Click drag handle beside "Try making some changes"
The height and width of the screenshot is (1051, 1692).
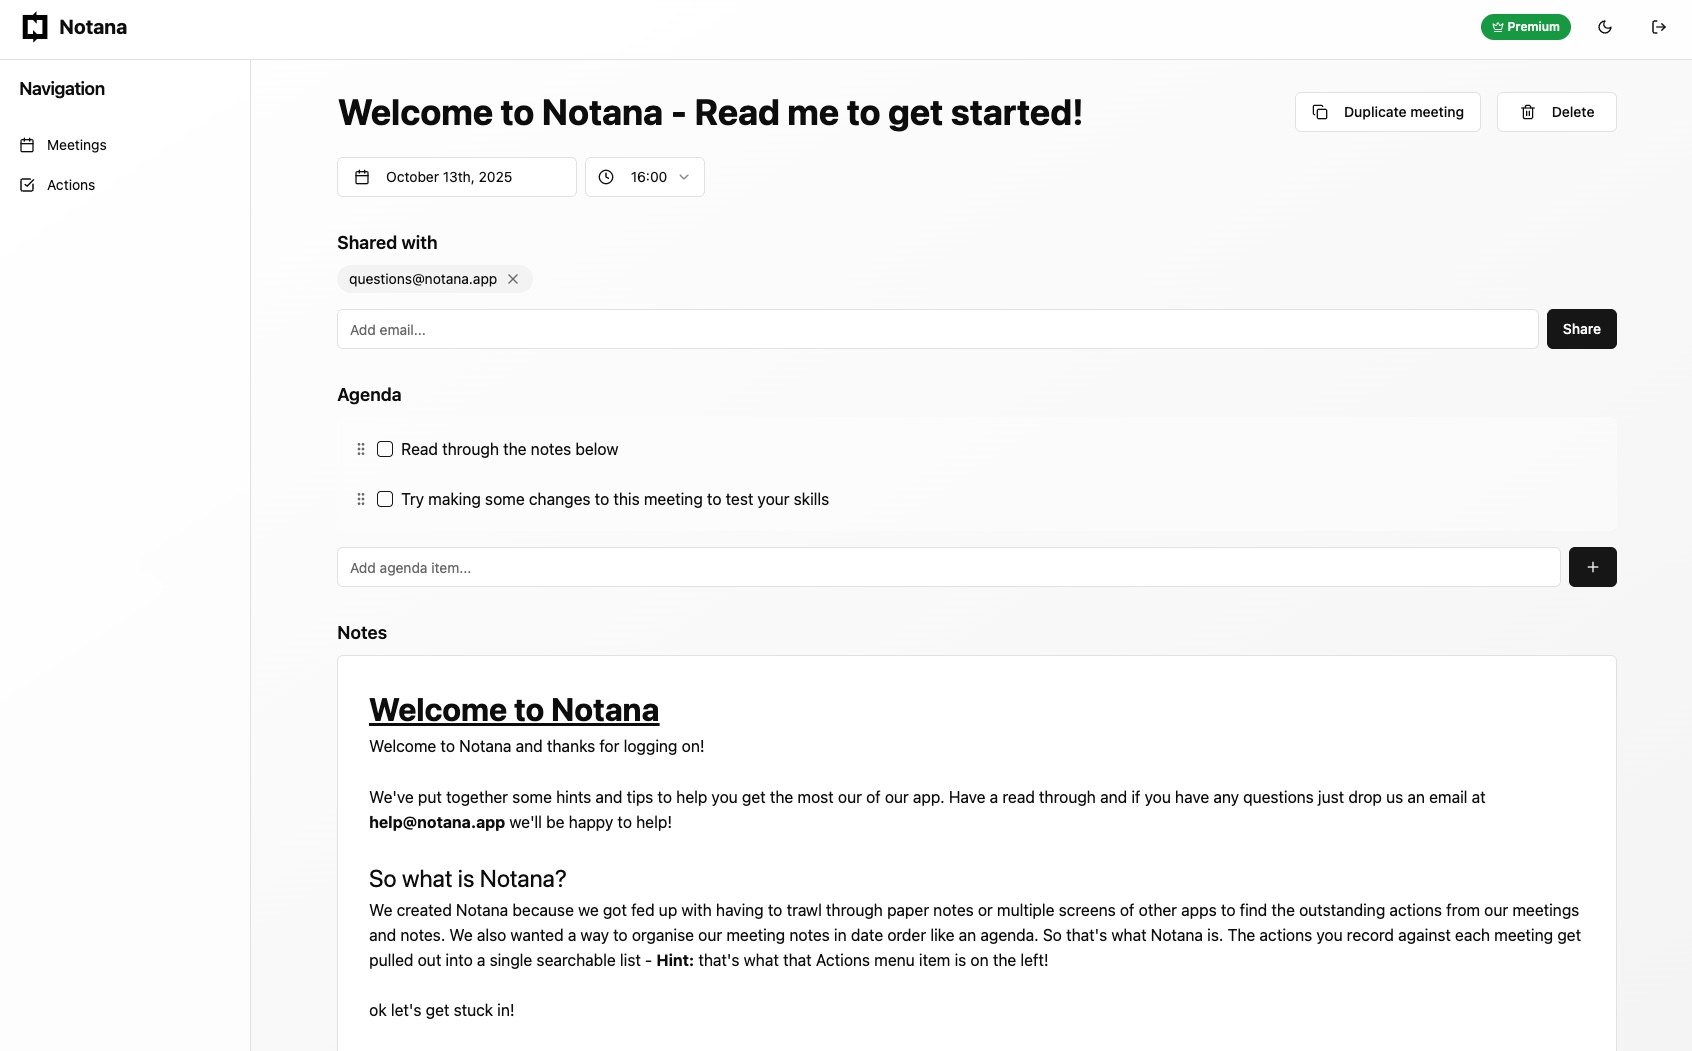coord(361,499)
